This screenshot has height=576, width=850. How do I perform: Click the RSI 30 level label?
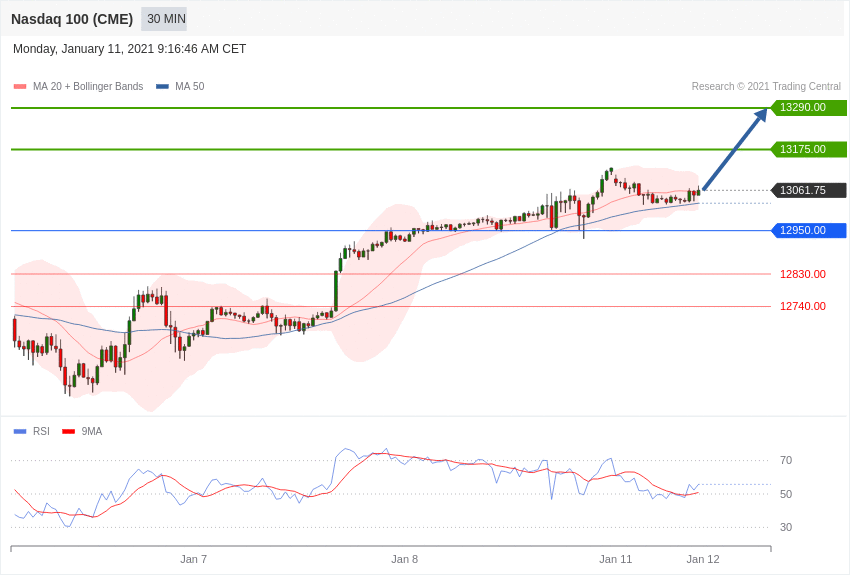click(786, 527)
